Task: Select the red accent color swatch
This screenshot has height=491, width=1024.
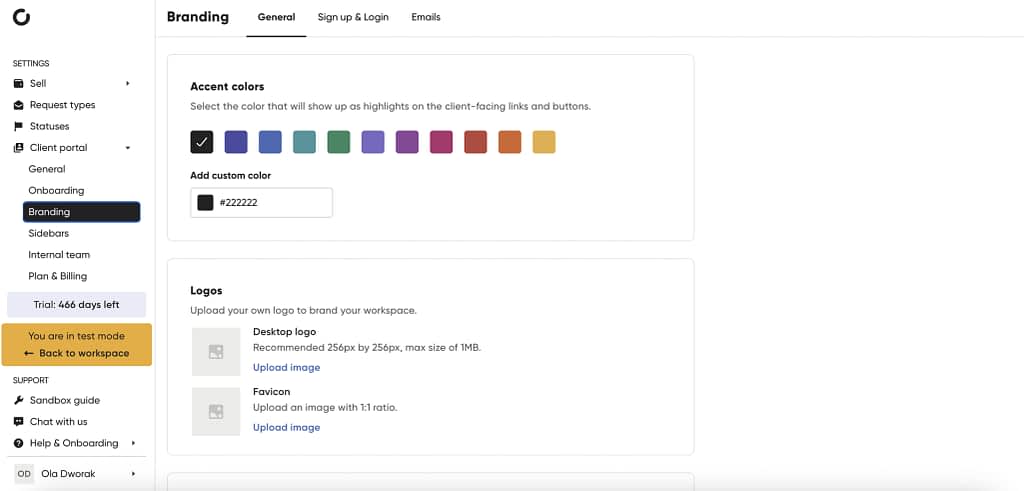Action: [475, 142]
